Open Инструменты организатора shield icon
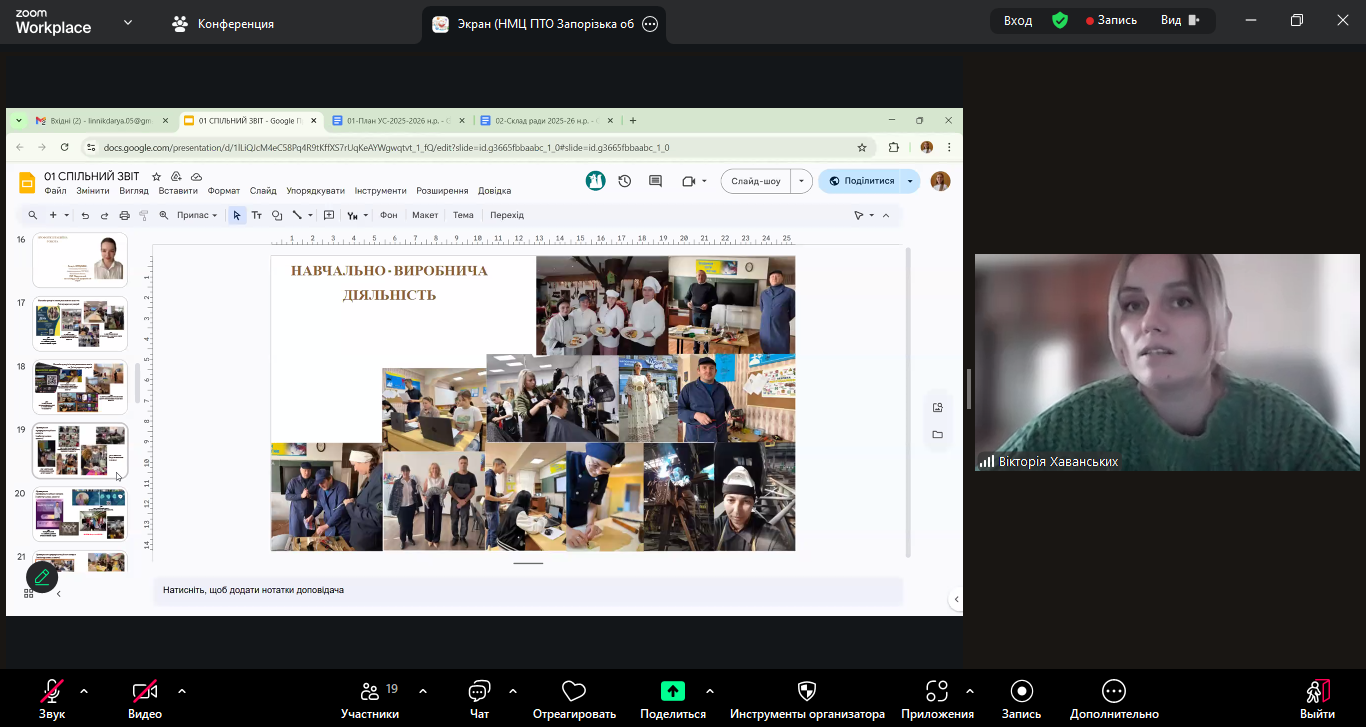 click(807, 691)
